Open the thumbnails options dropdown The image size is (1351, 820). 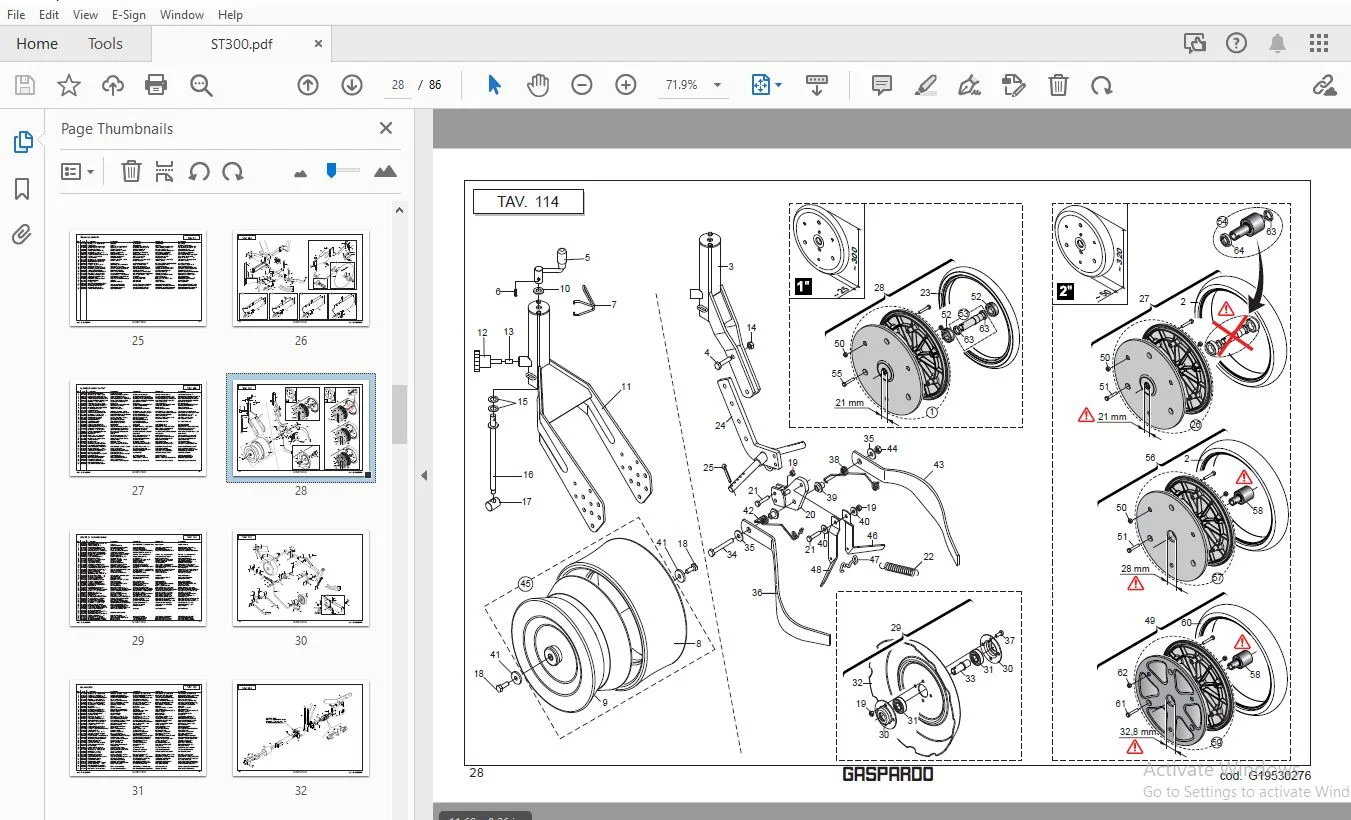click(x=77, y=171)
